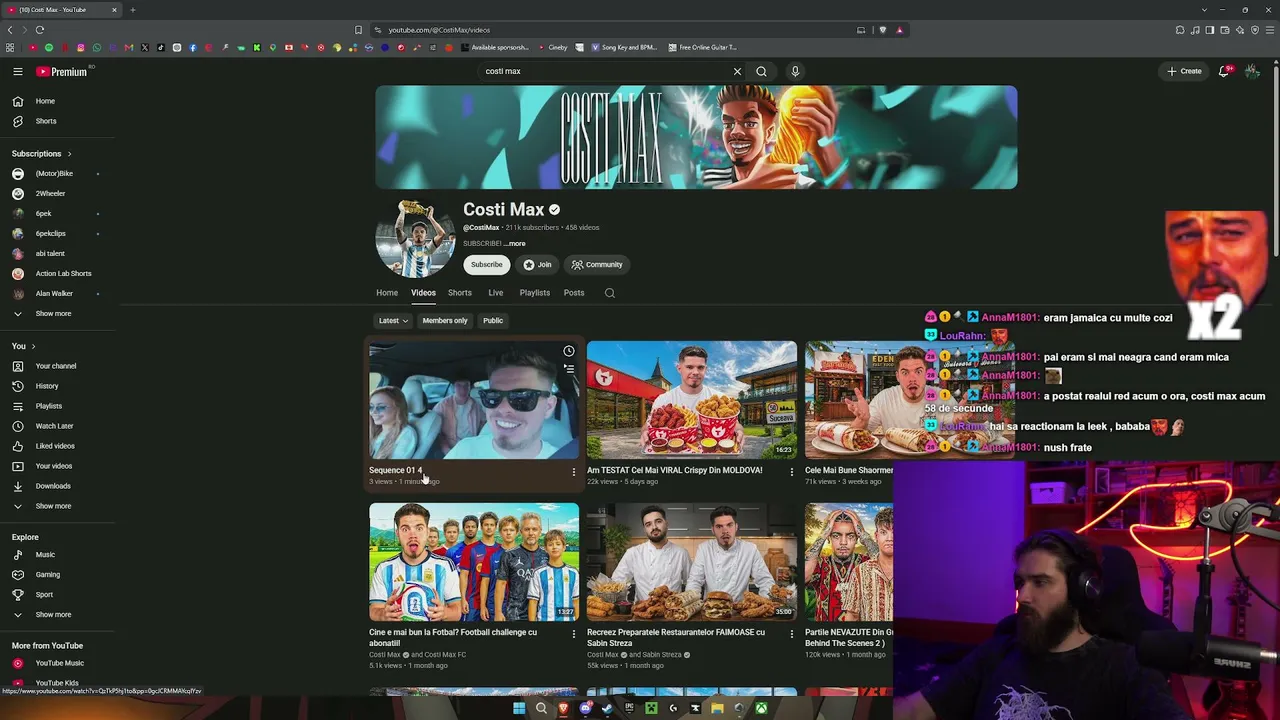Expand the Subscriptions section header

(42, 154)
